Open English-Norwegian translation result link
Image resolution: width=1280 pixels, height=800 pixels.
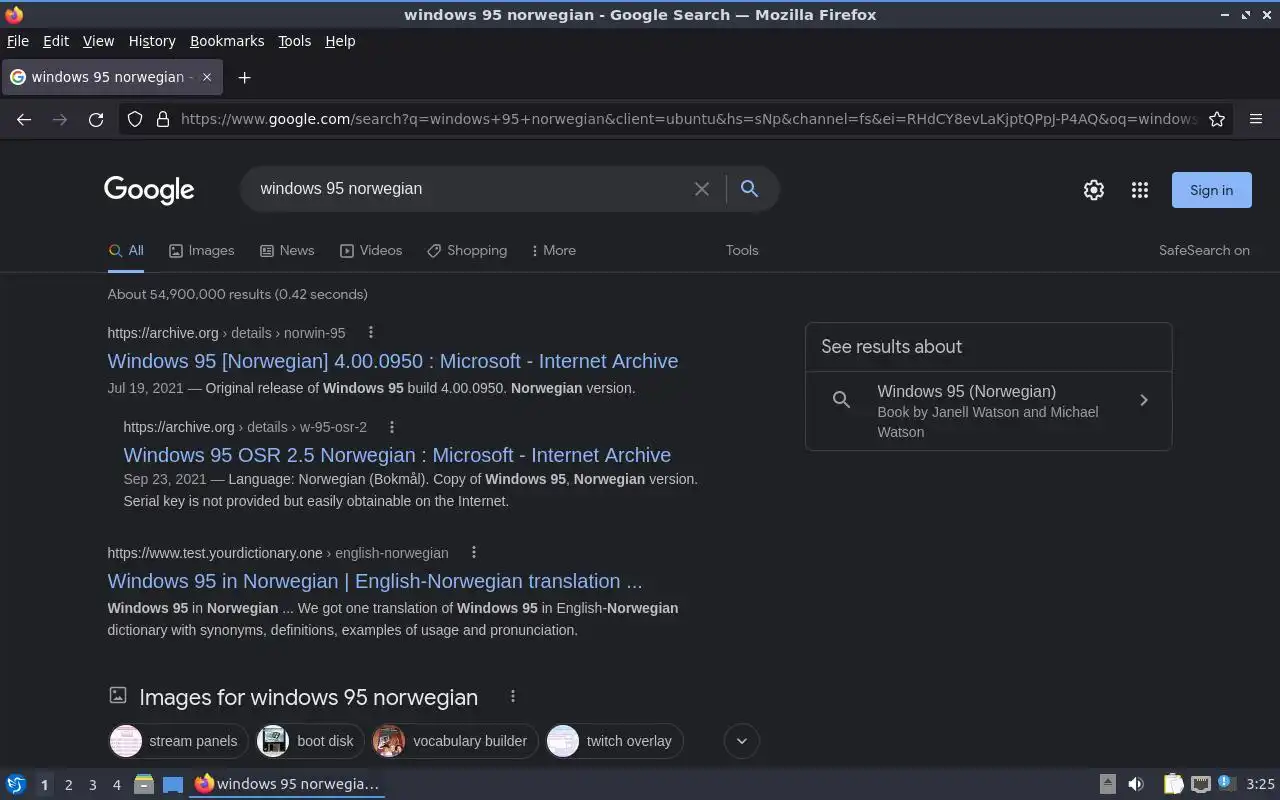point(375,581)
